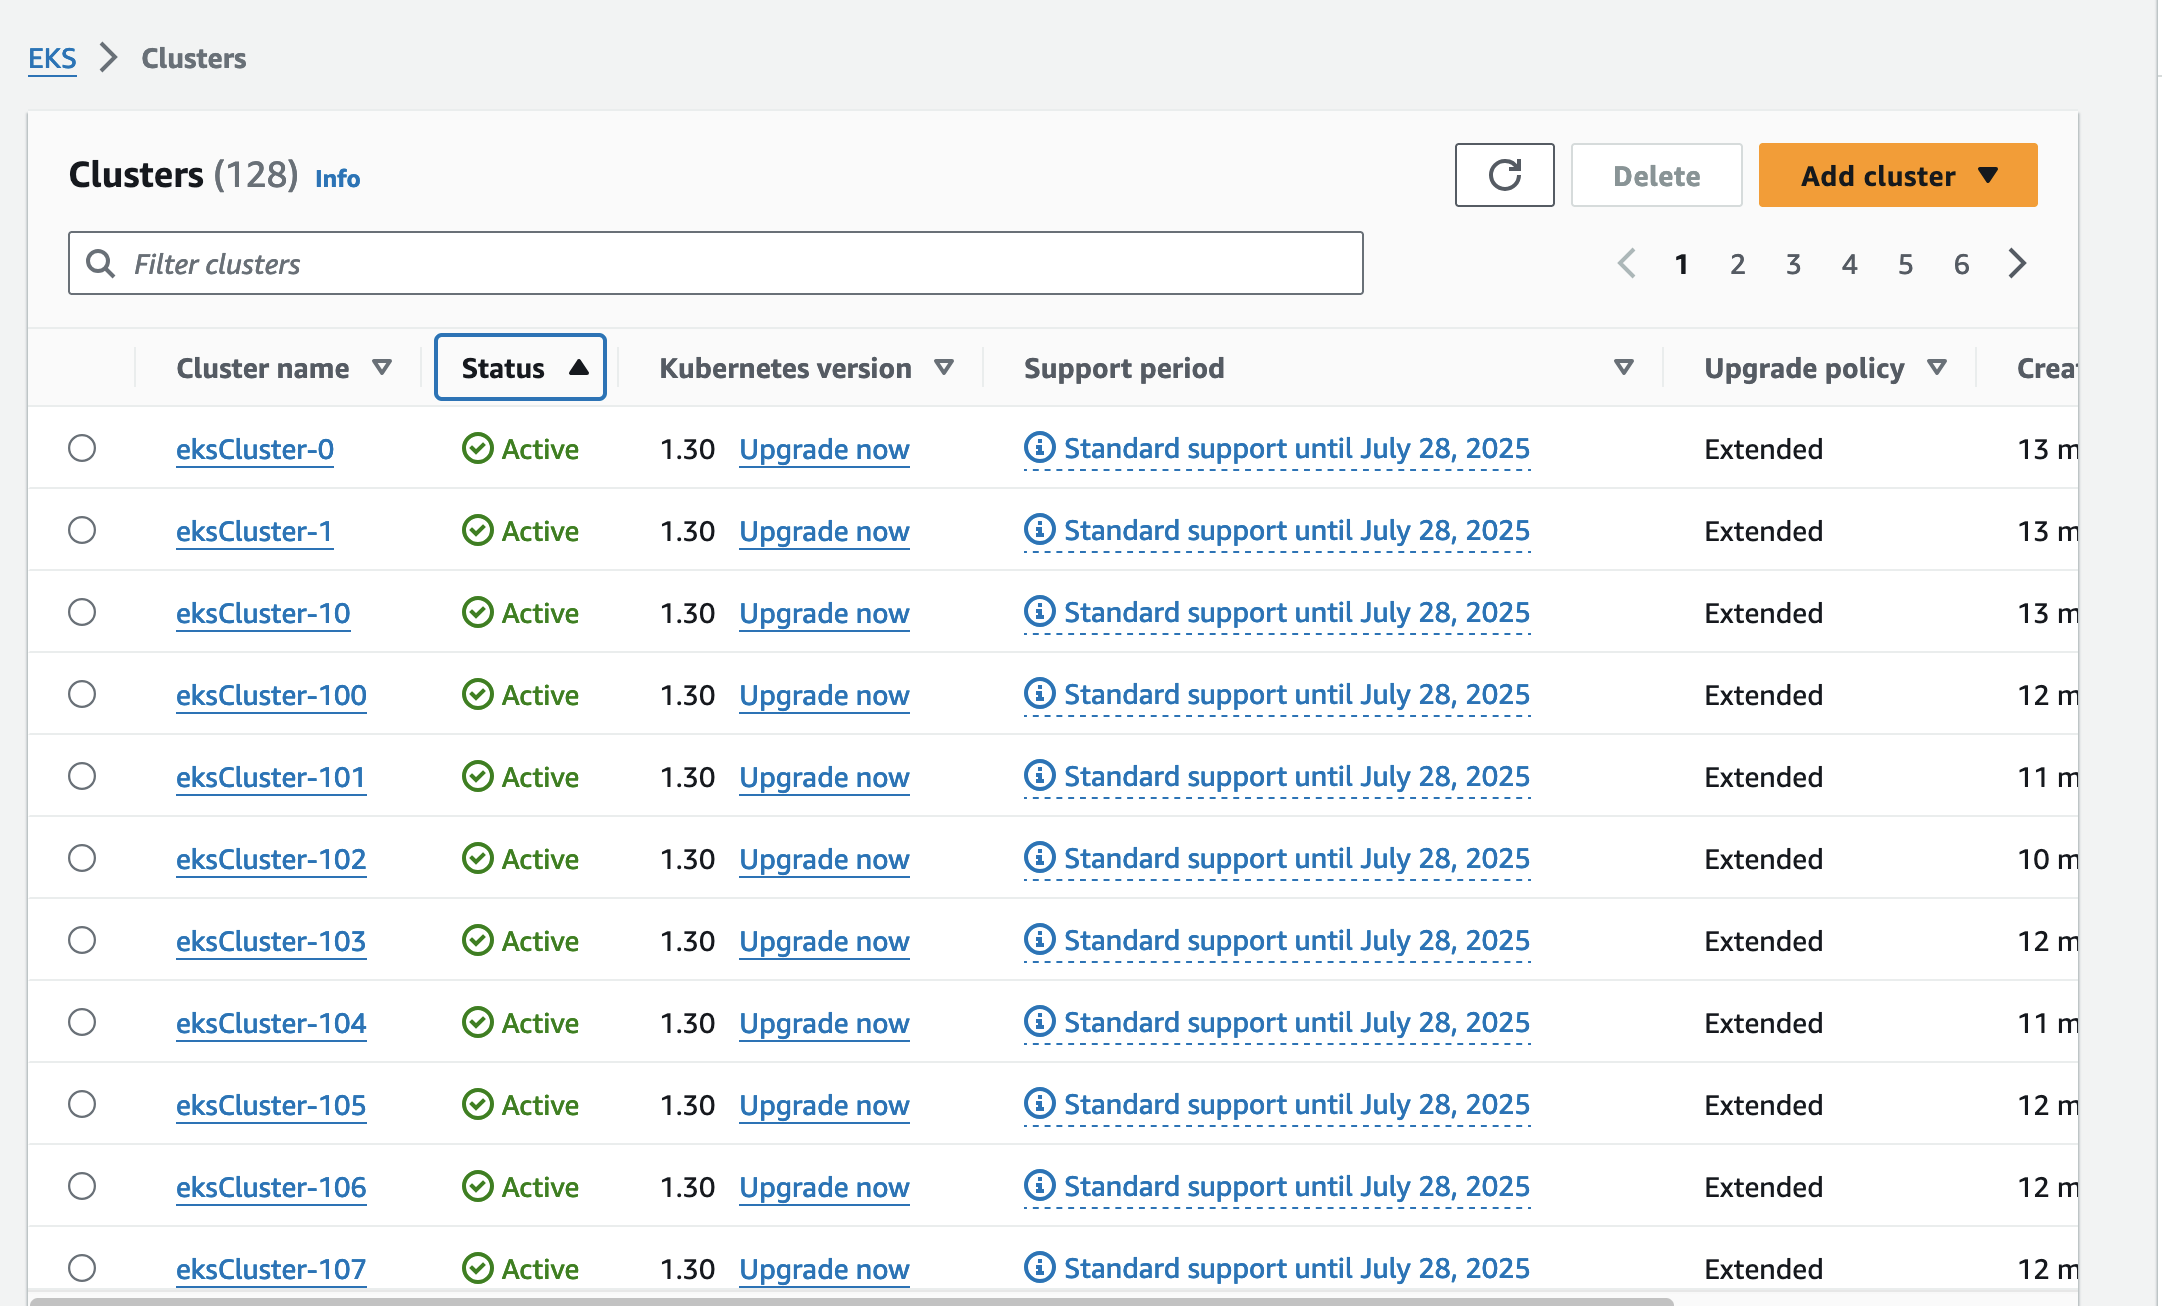Click the Delete button
The width and height of the screenshot is (2162, 1306).
[x=1656, y=175]
